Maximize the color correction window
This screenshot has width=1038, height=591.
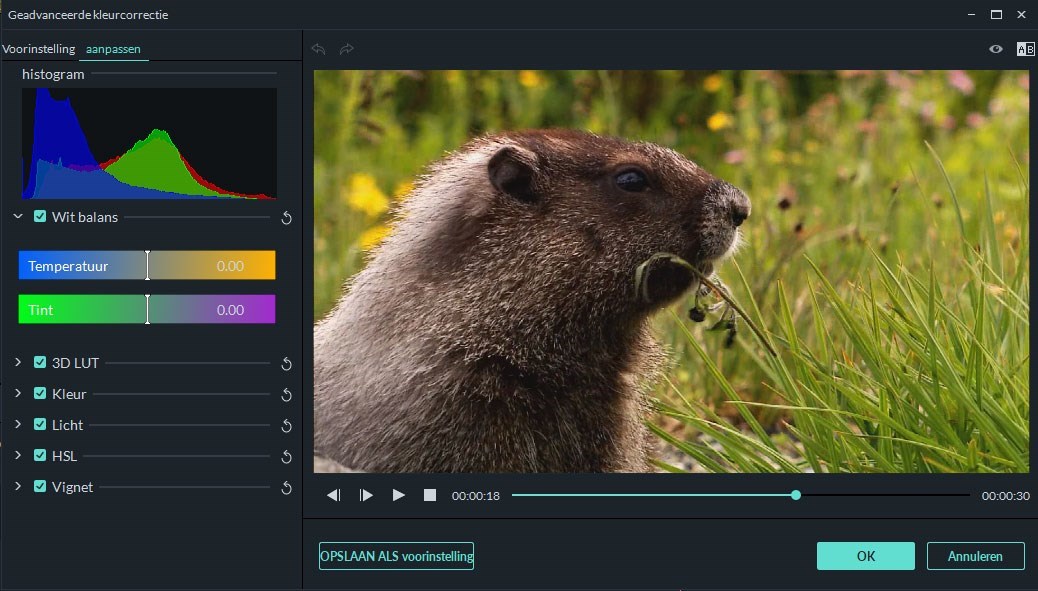point(996,15)
